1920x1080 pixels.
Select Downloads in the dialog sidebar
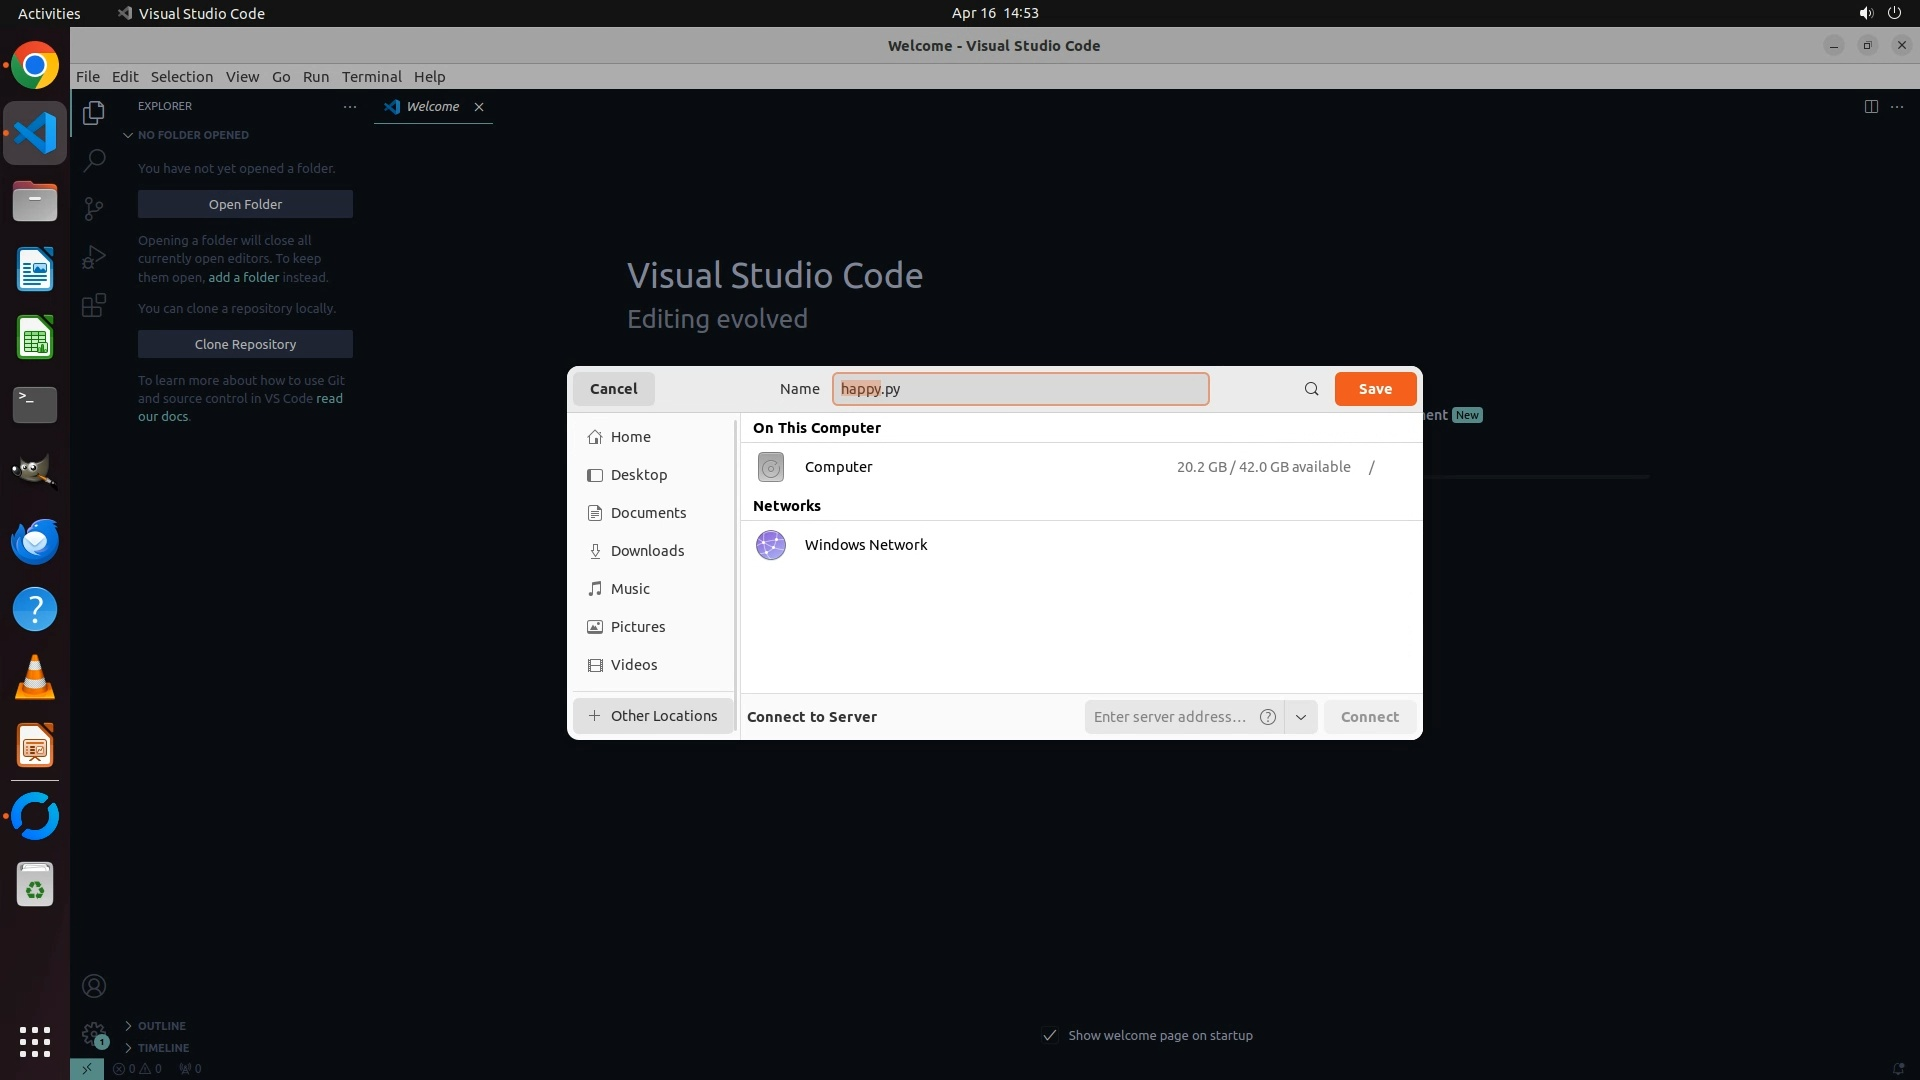[647, 551]
